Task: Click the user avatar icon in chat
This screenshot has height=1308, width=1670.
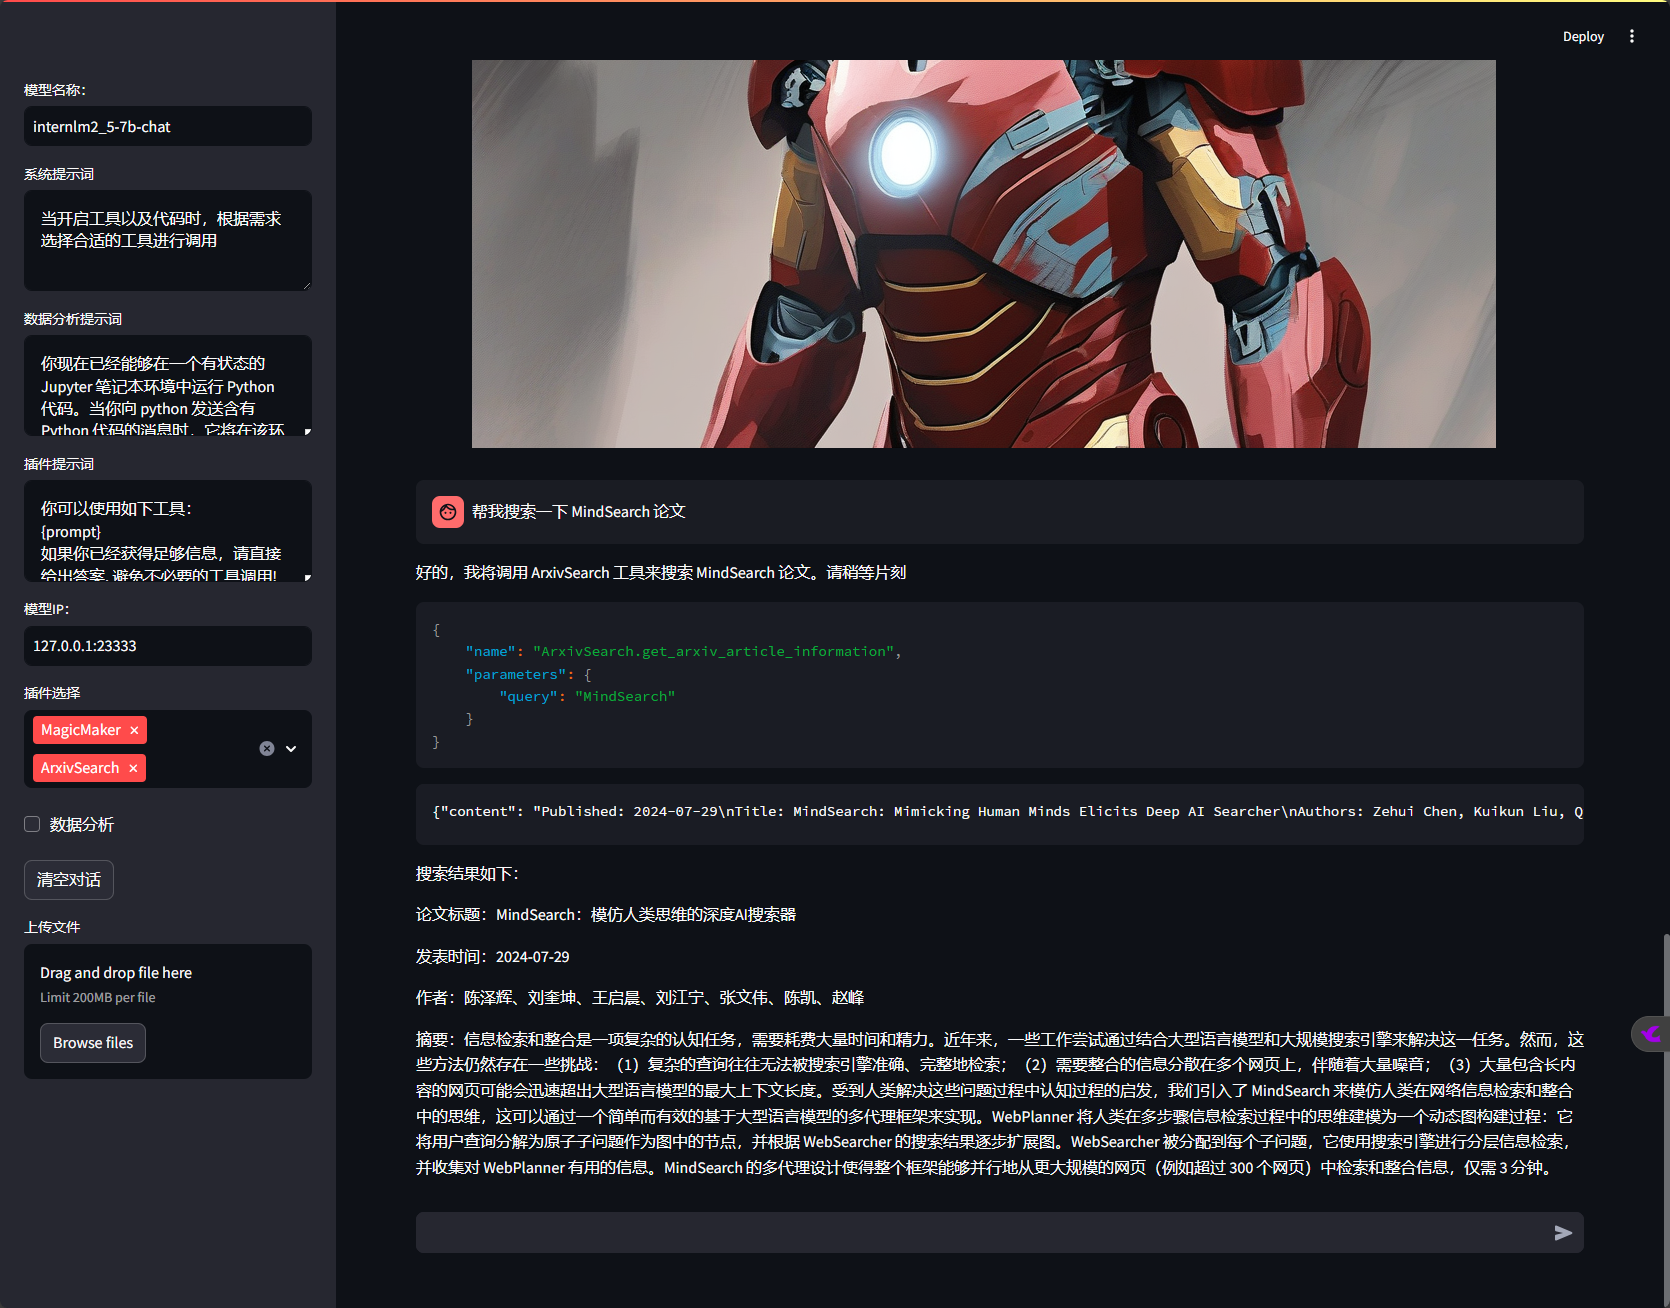Action: [448, 512]
